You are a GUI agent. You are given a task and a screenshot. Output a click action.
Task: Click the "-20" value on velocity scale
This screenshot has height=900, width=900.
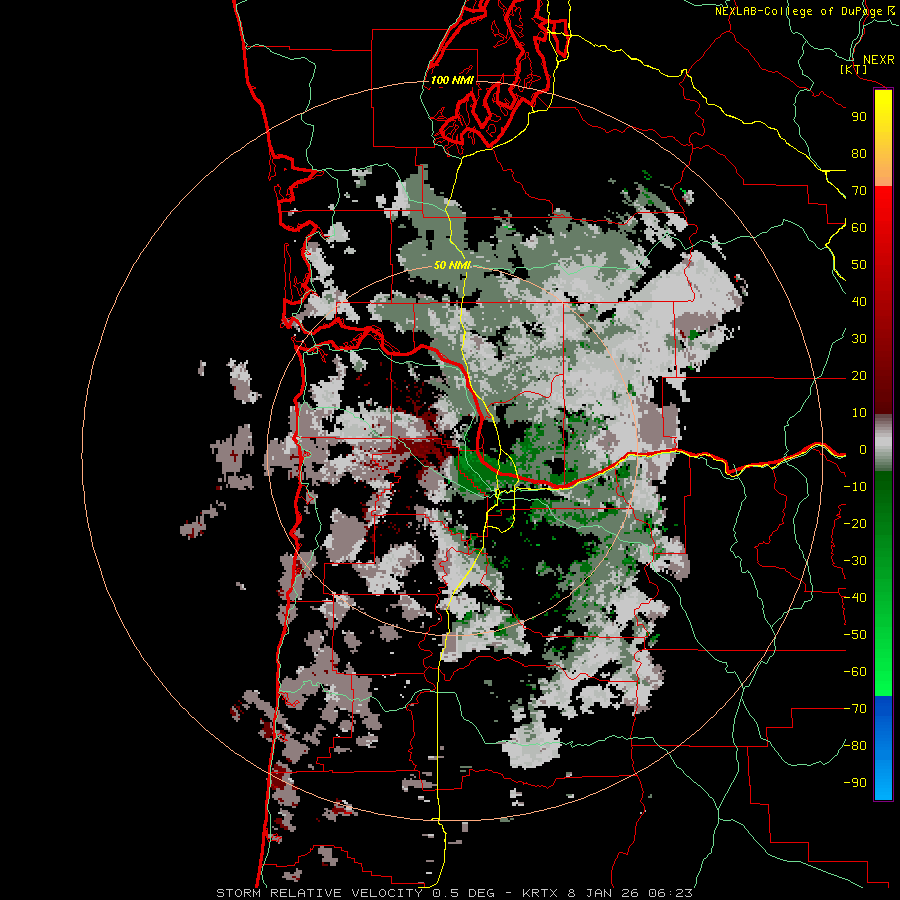pyautogui.click(x=855, y=524)
